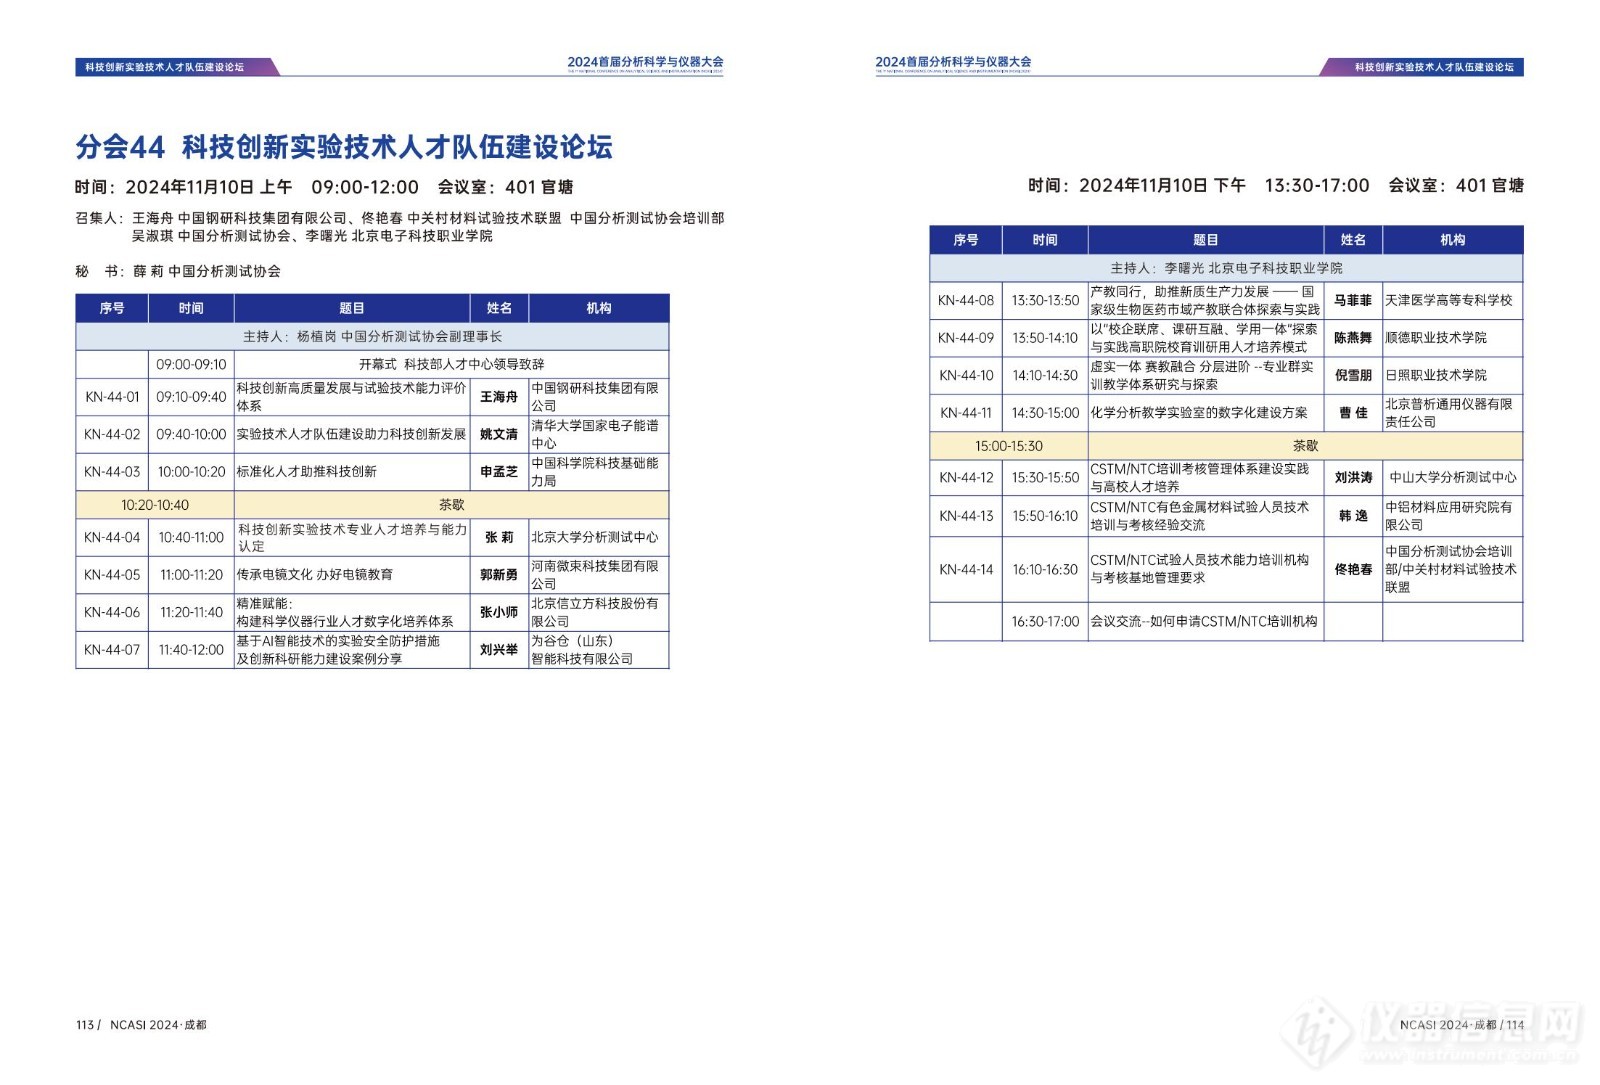Click '机构' header in right table
This screenshot has width=1600, height=1085.
pyautogui.click(x=1453, y=240)
